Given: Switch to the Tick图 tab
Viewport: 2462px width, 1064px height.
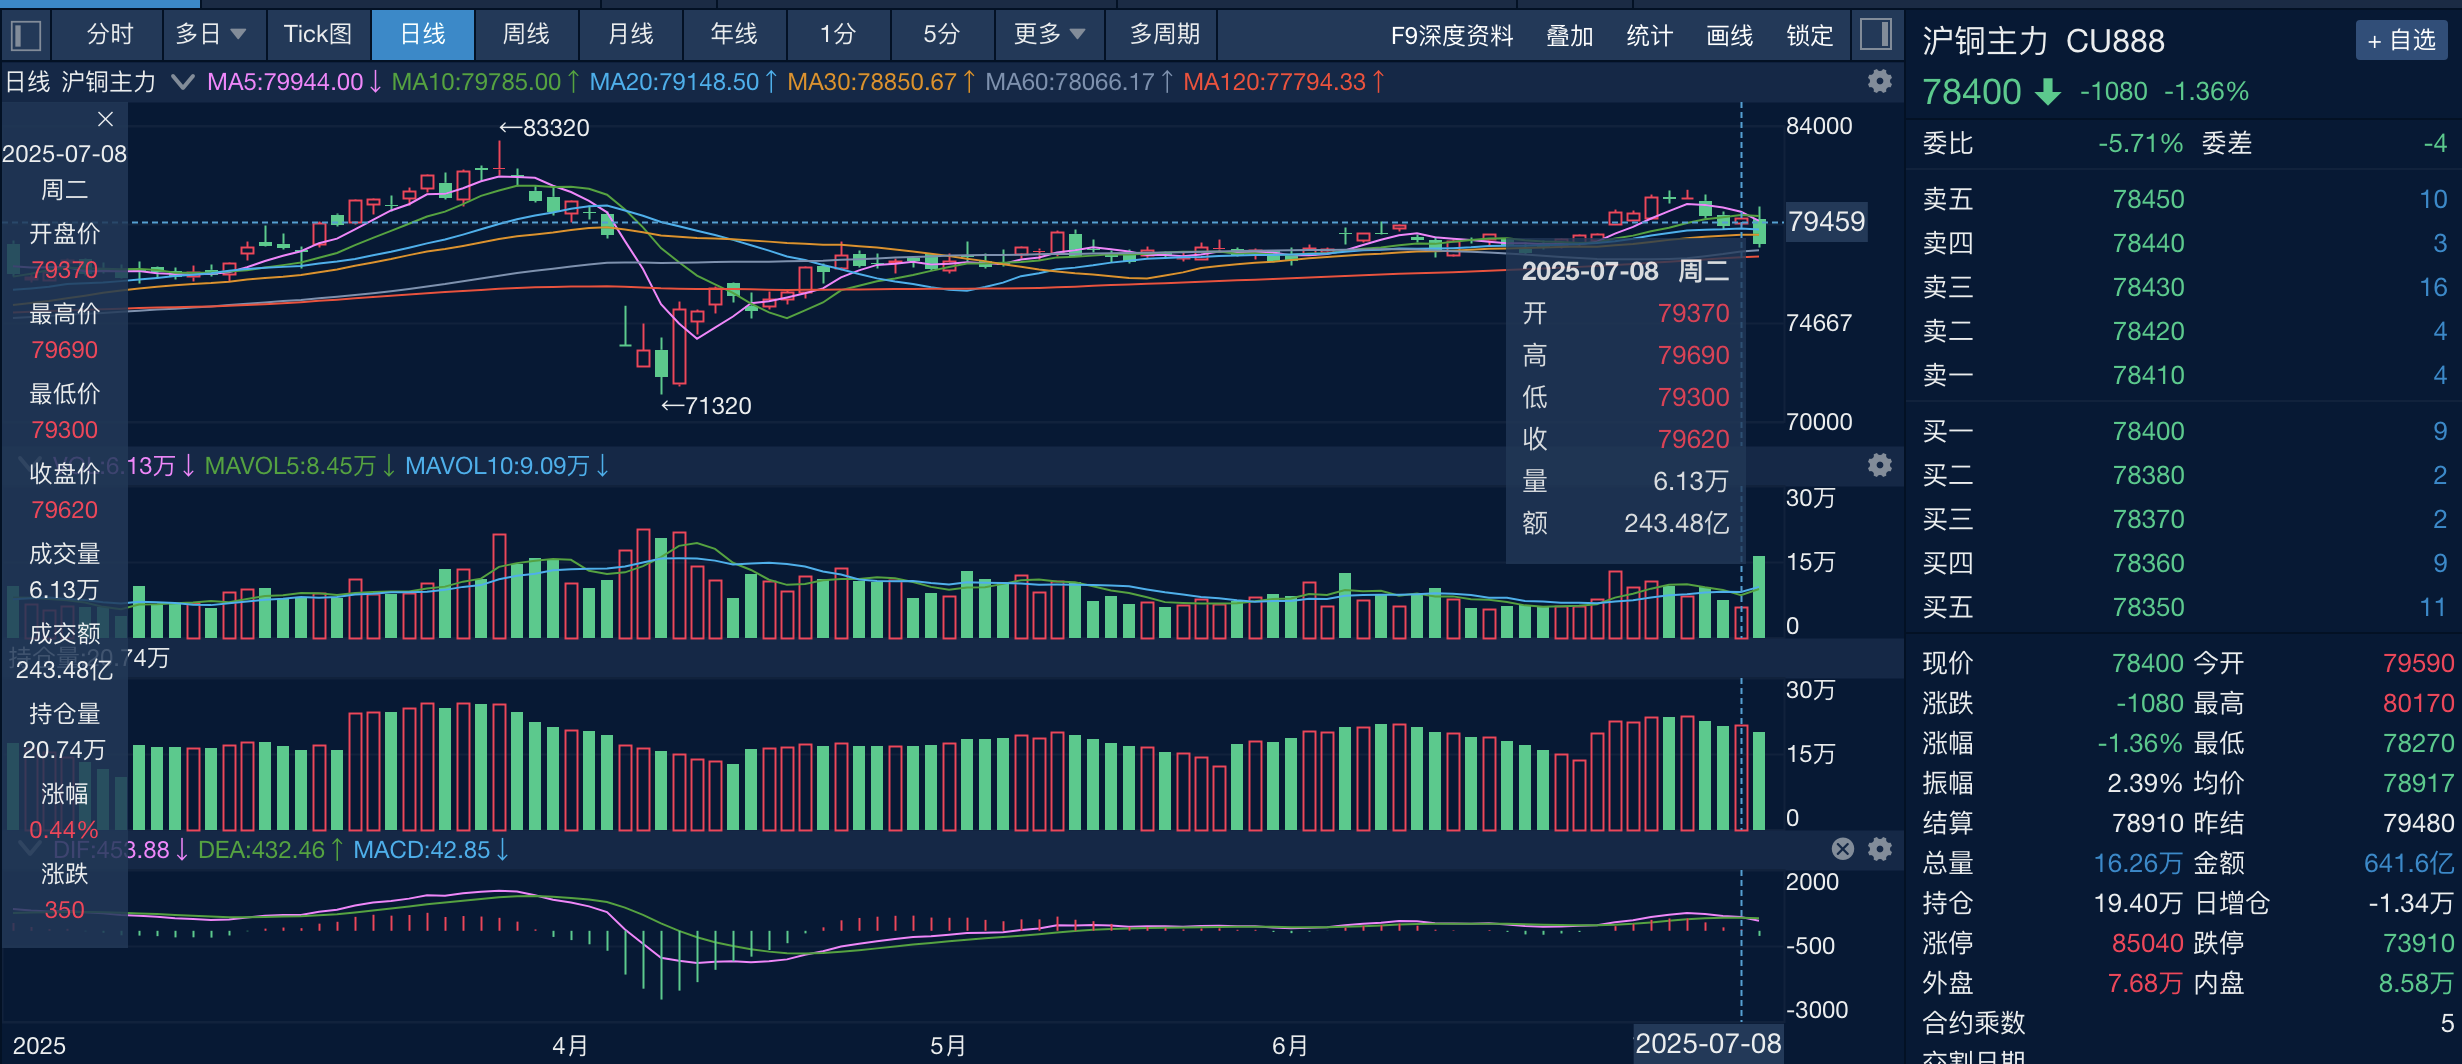Looking at the screenshot, I should 318,35.
